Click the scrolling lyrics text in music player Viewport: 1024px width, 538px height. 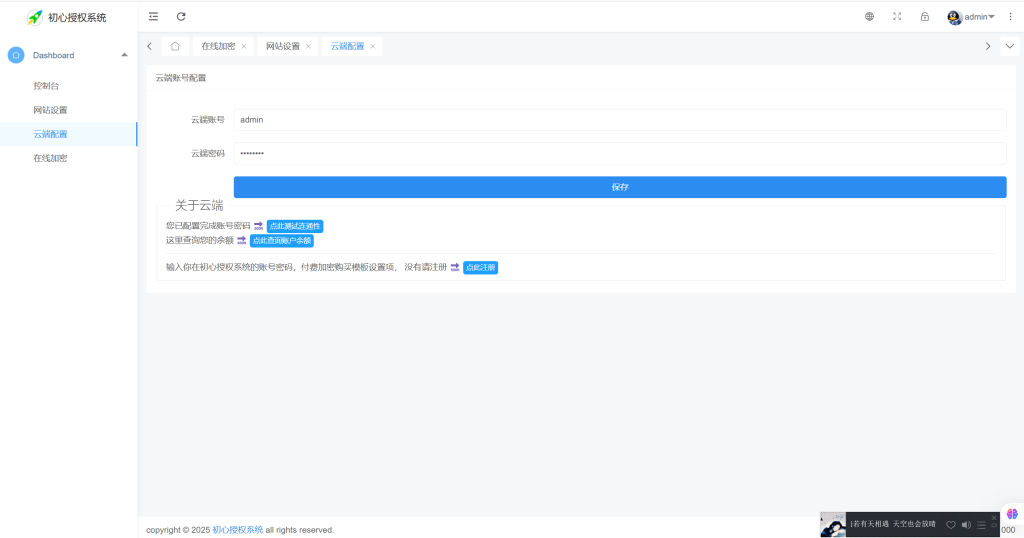(x=893, y=524)
